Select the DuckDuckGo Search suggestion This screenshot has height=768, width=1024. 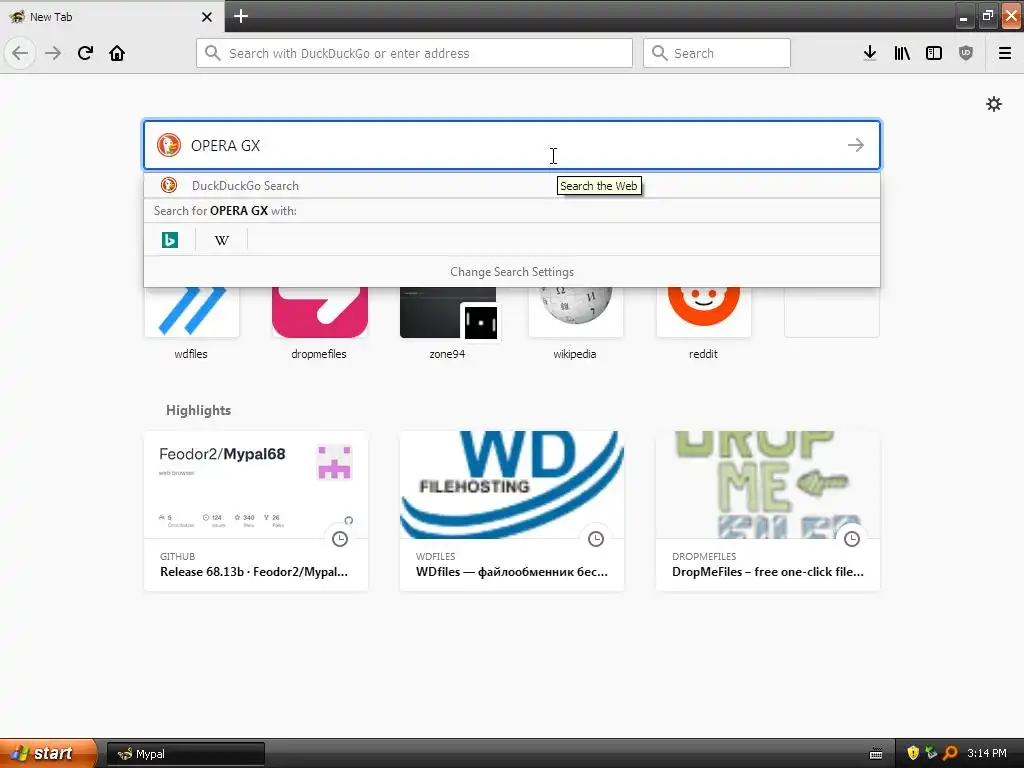point(512,185)
